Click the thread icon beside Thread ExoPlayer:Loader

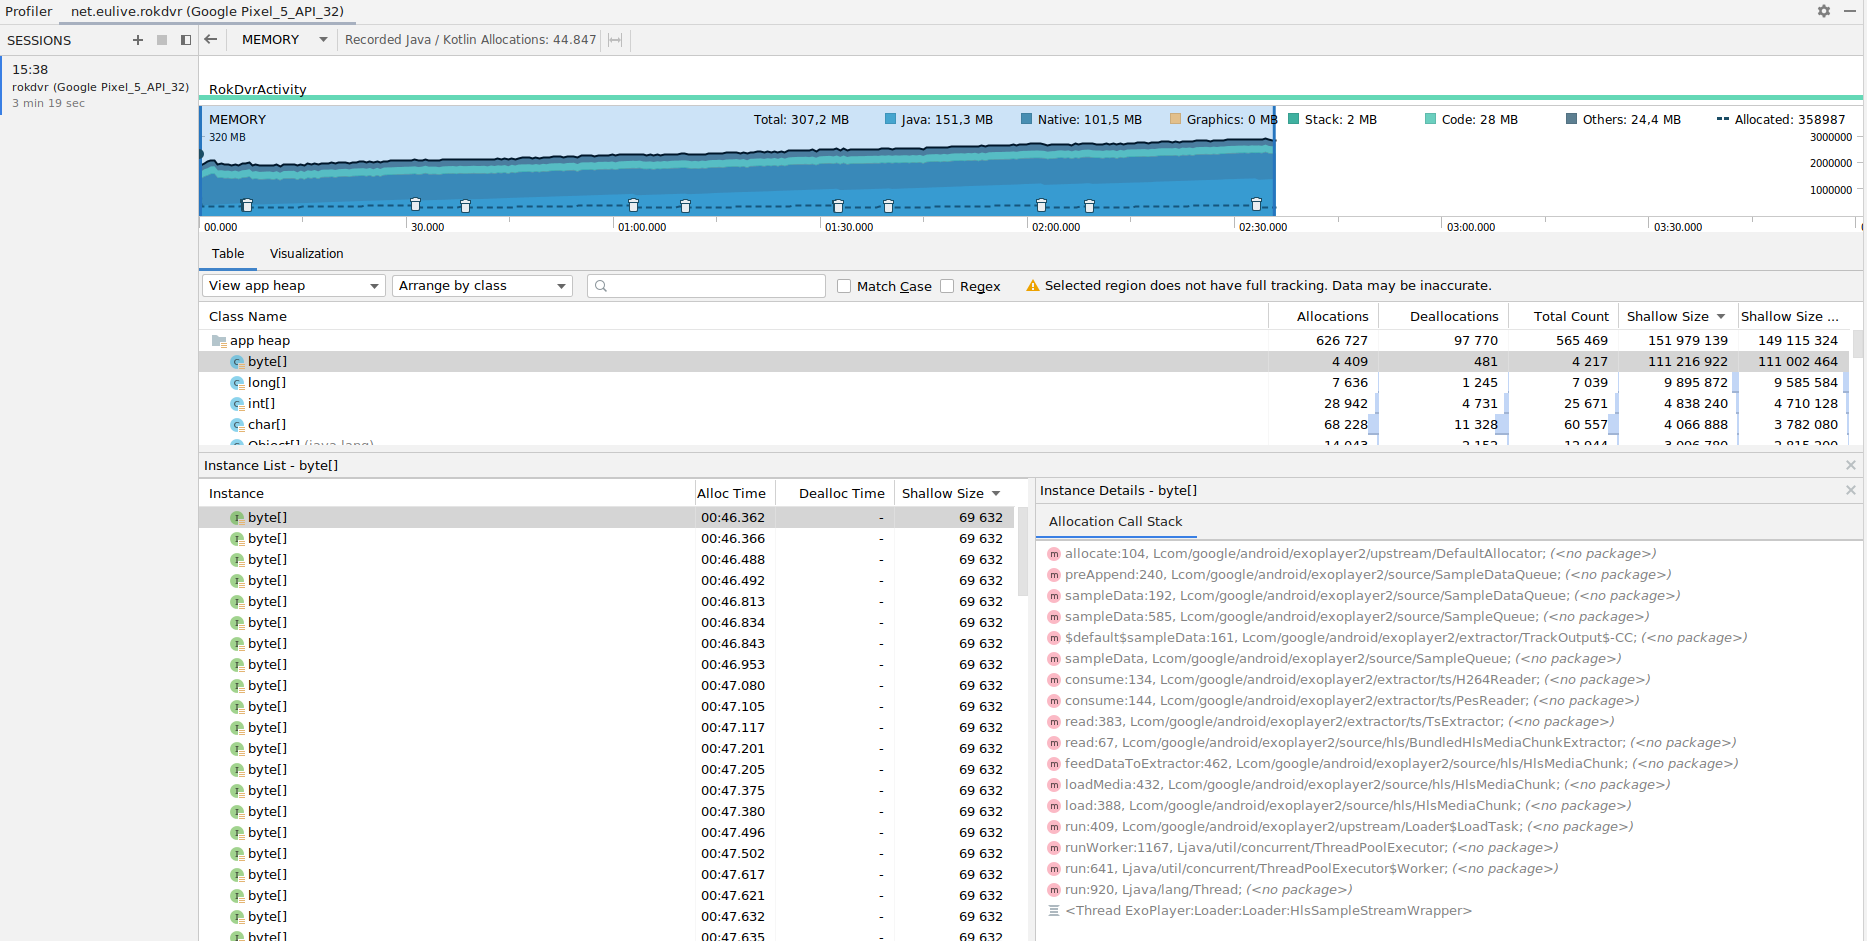(x=1054, y=911)
